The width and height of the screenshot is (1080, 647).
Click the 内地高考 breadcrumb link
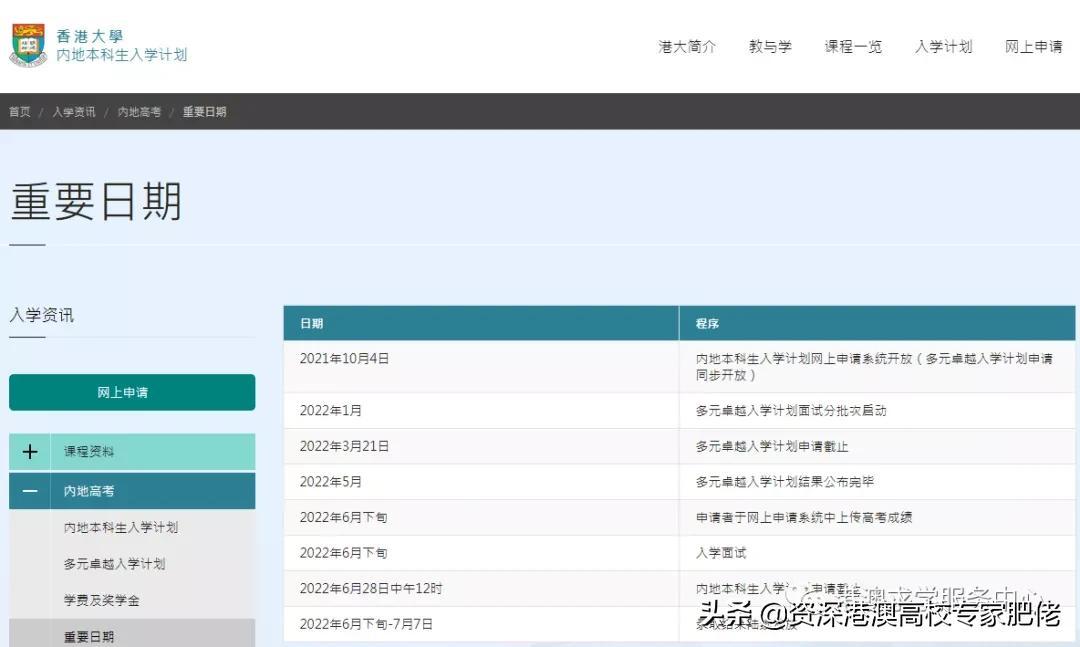(139, 112)
